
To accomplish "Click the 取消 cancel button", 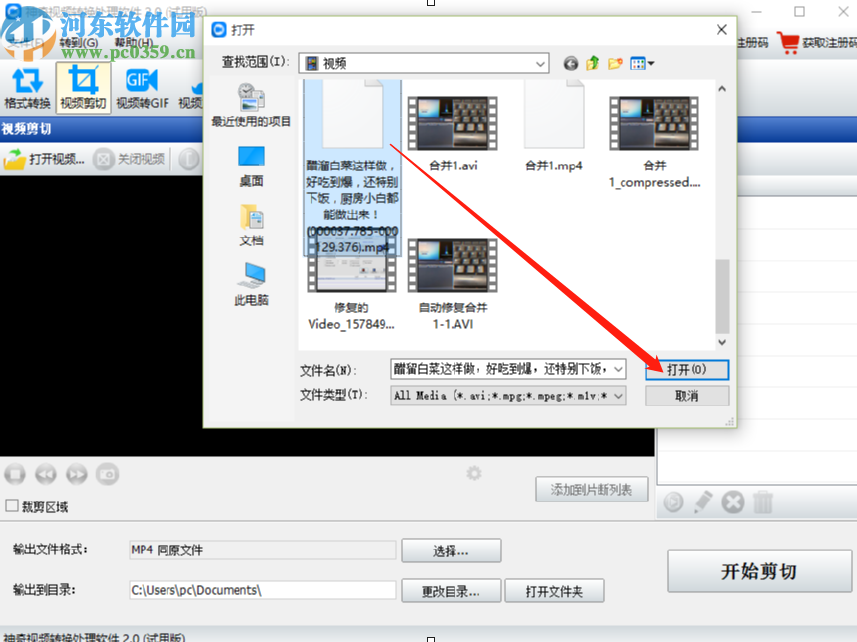I will pyautogui.click(x=686, y=396).
